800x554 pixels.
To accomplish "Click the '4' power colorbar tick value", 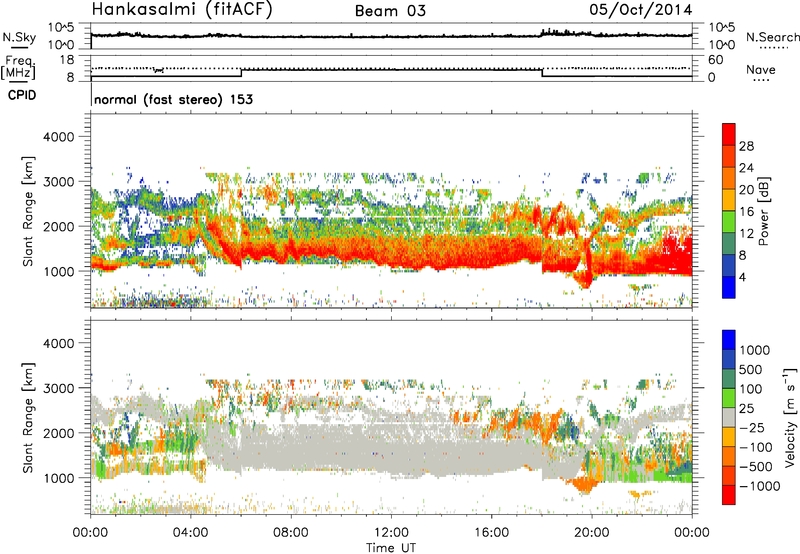I will point(742,278).
